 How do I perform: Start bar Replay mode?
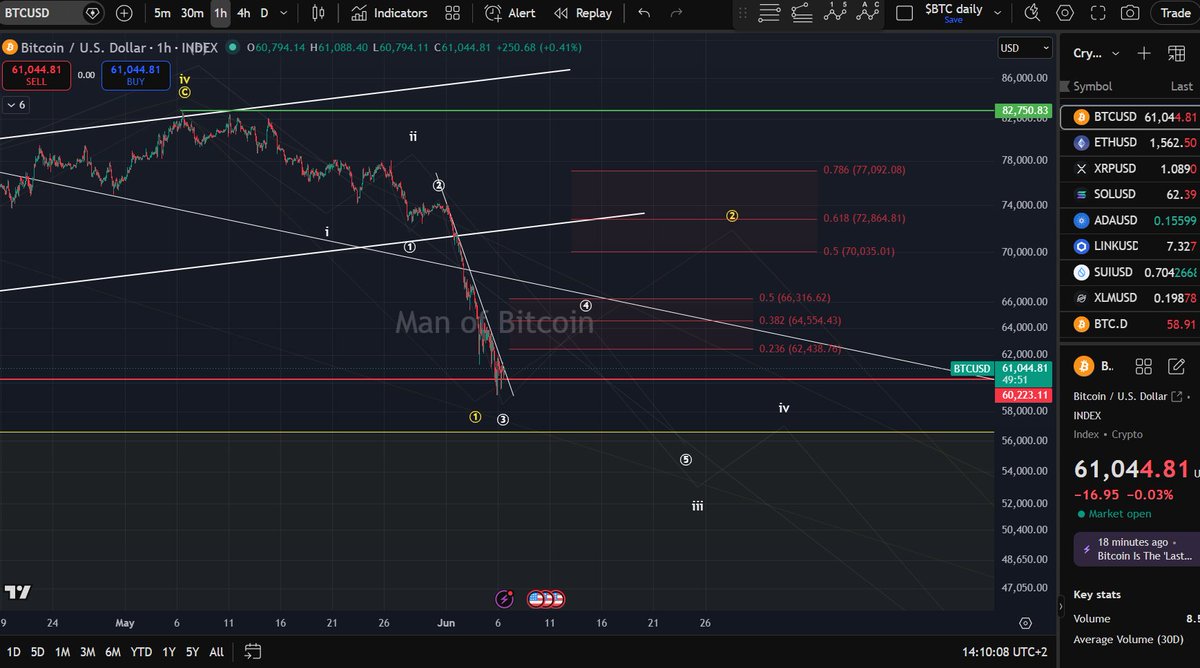pos(583,13)
